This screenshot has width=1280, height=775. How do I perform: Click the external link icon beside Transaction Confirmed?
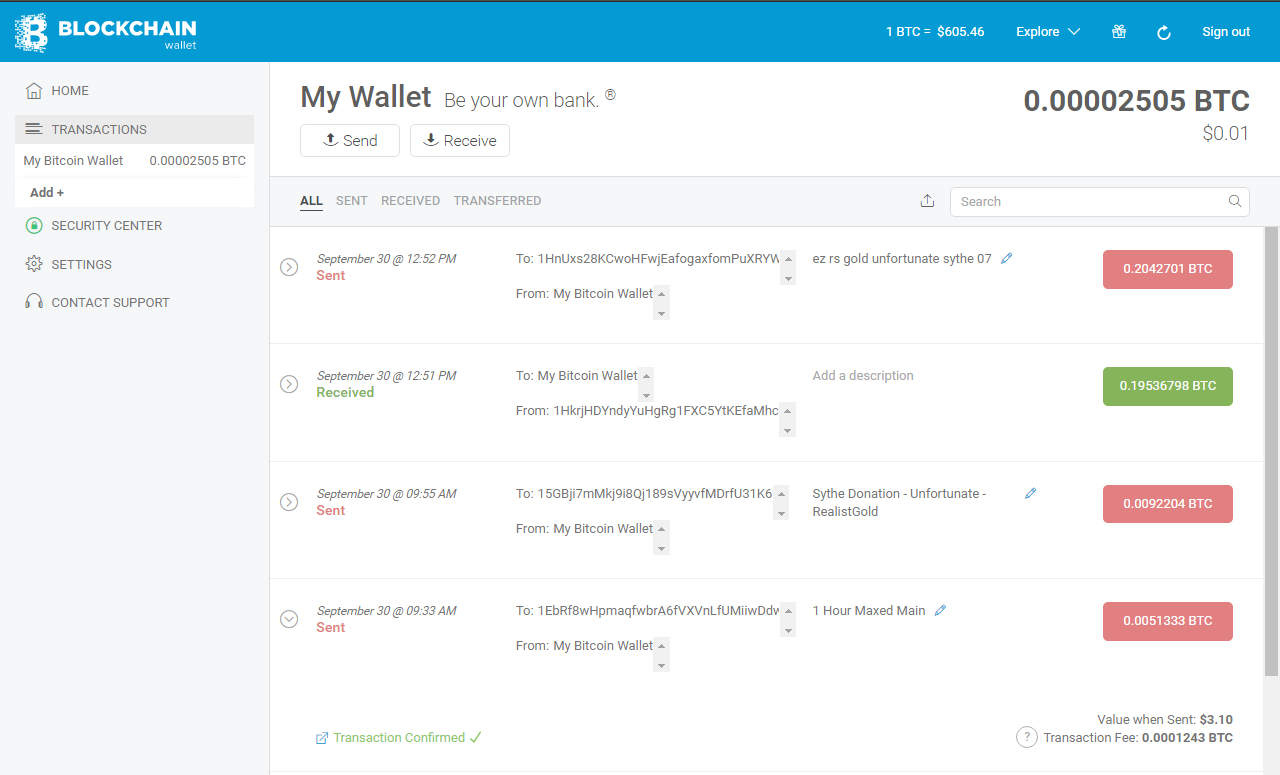[322, 738]
